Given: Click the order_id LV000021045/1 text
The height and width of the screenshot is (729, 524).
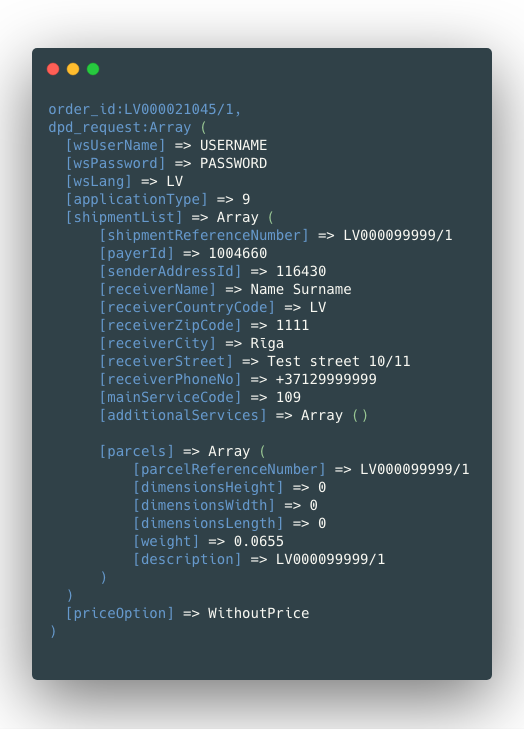Looking at the screenshot, I should (x=145, y=109).
